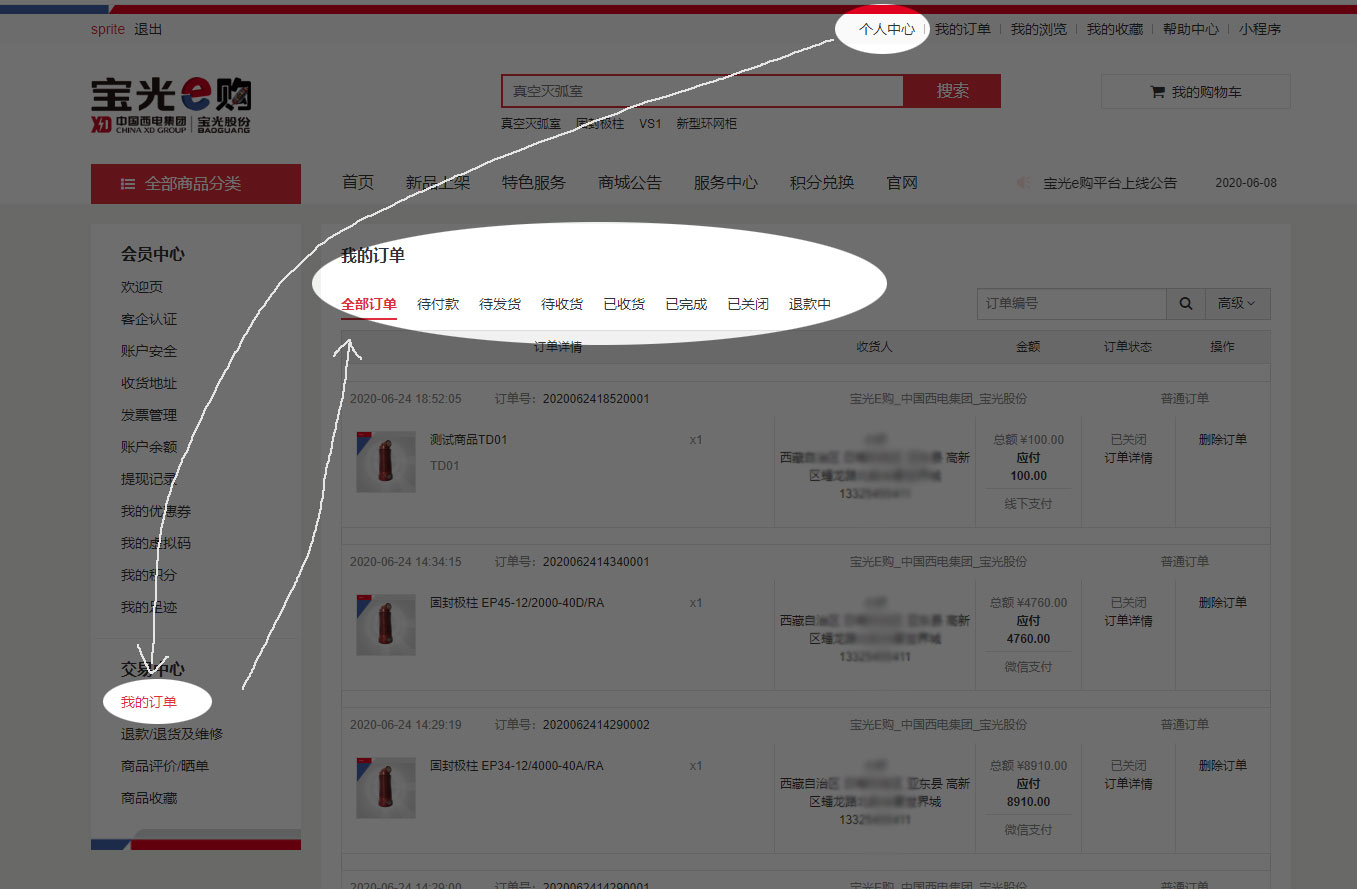Viewport: 1357px width, 889px height.
Task: Open product 固封极柱 EP34-12/4000-40A/RA
Action: (x=517, y=765)
